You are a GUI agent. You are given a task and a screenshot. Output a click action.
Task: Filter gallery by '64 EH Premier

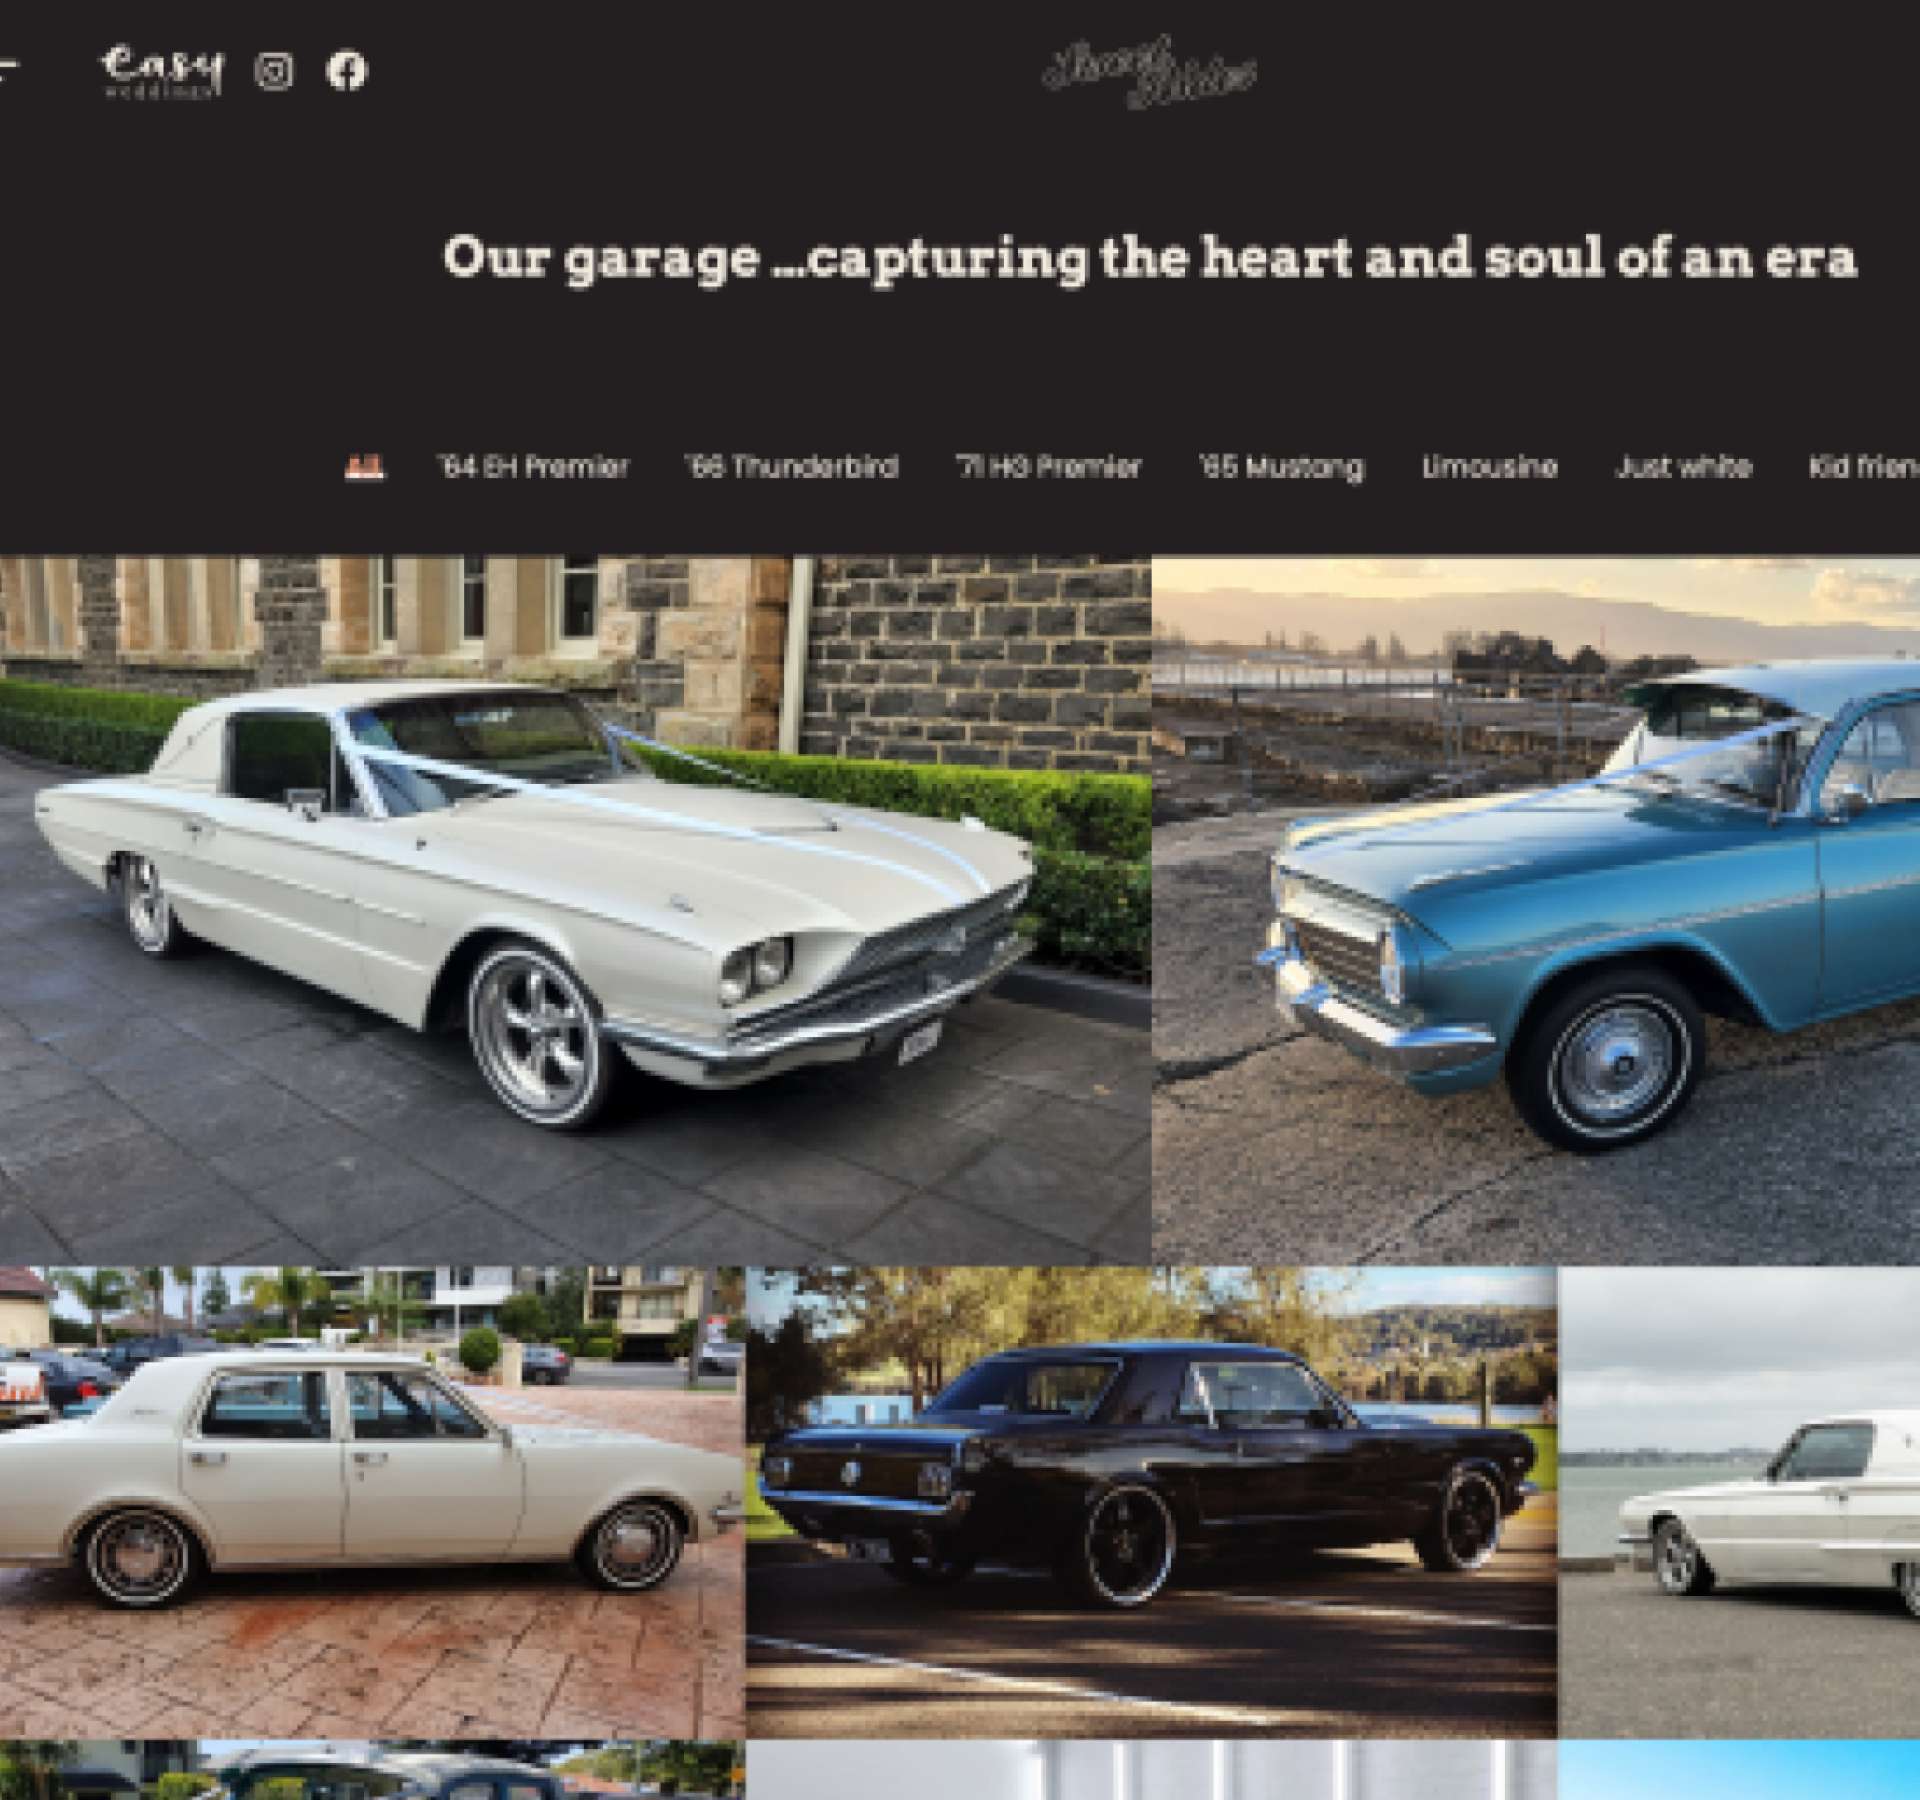pyautogui.click(x=534, y=467)
